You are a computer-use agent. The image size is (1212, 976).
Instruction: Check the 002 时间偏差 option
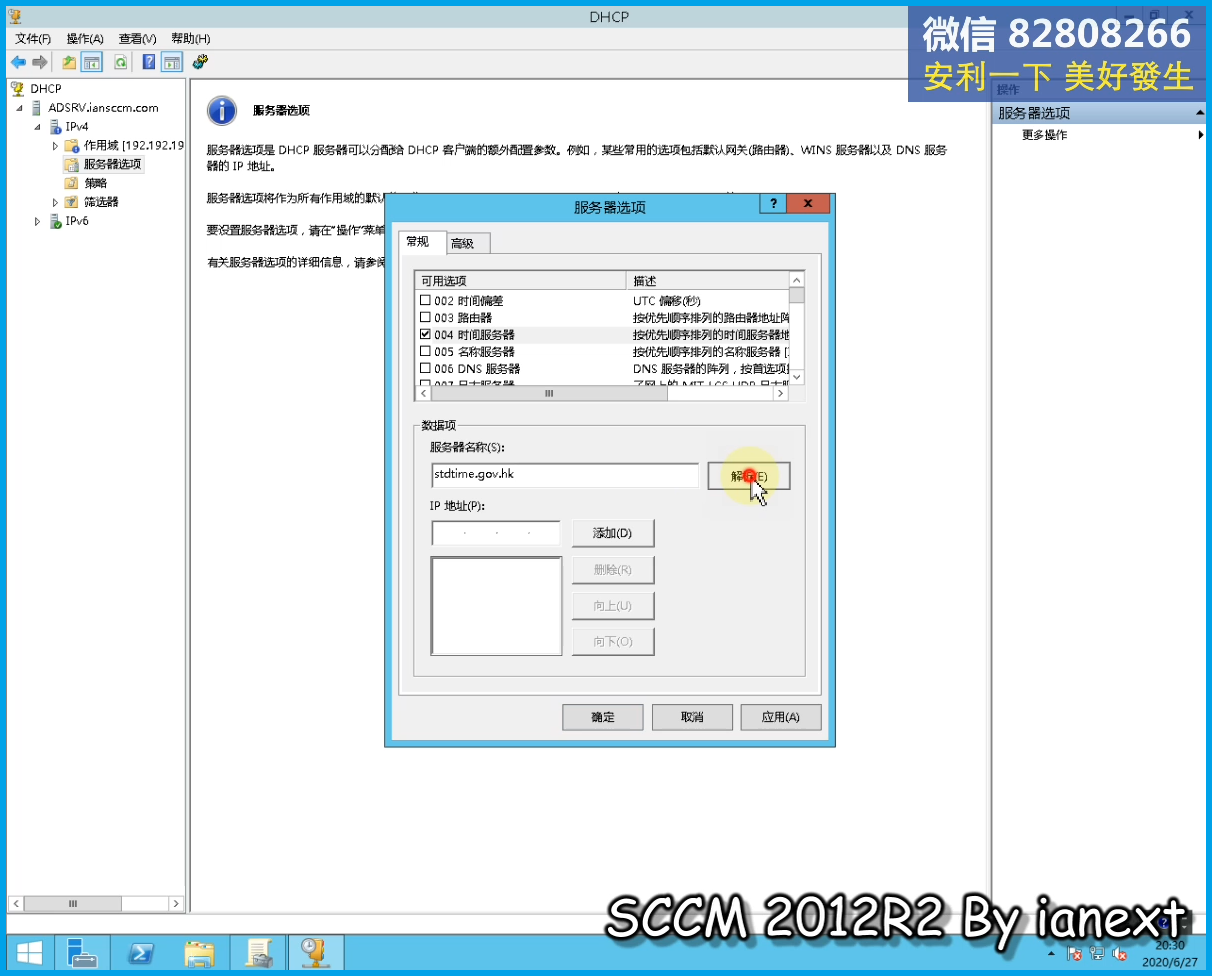coord(426,300)
